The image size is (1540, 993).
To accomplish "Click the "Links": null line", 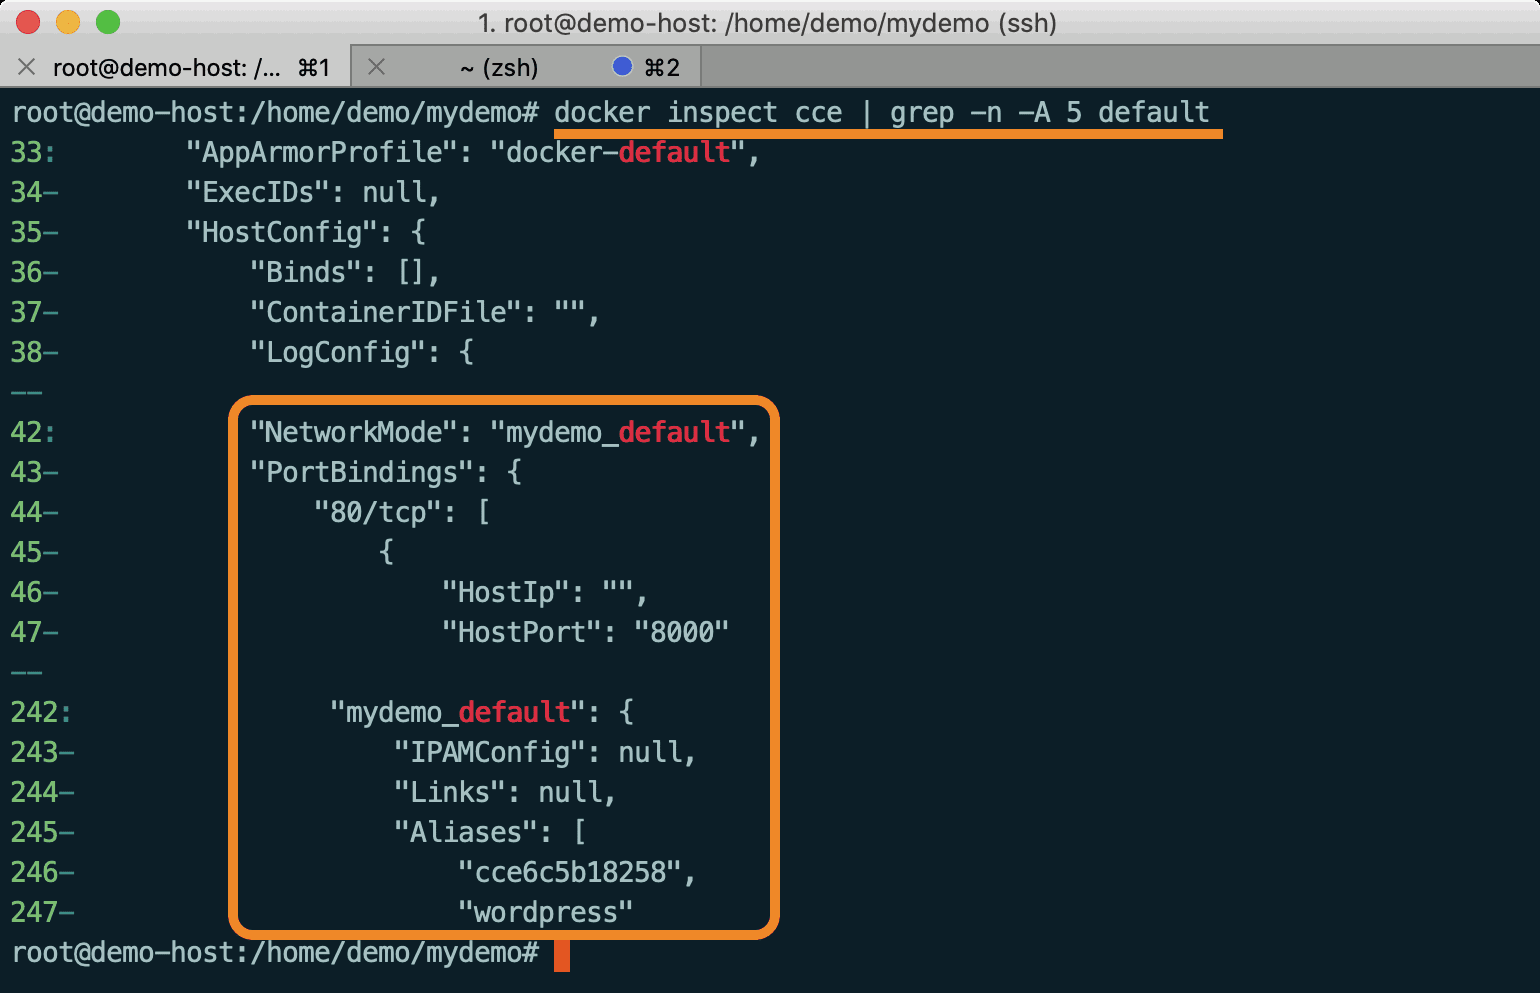I will pyautogui.click(x=505, y=792).
